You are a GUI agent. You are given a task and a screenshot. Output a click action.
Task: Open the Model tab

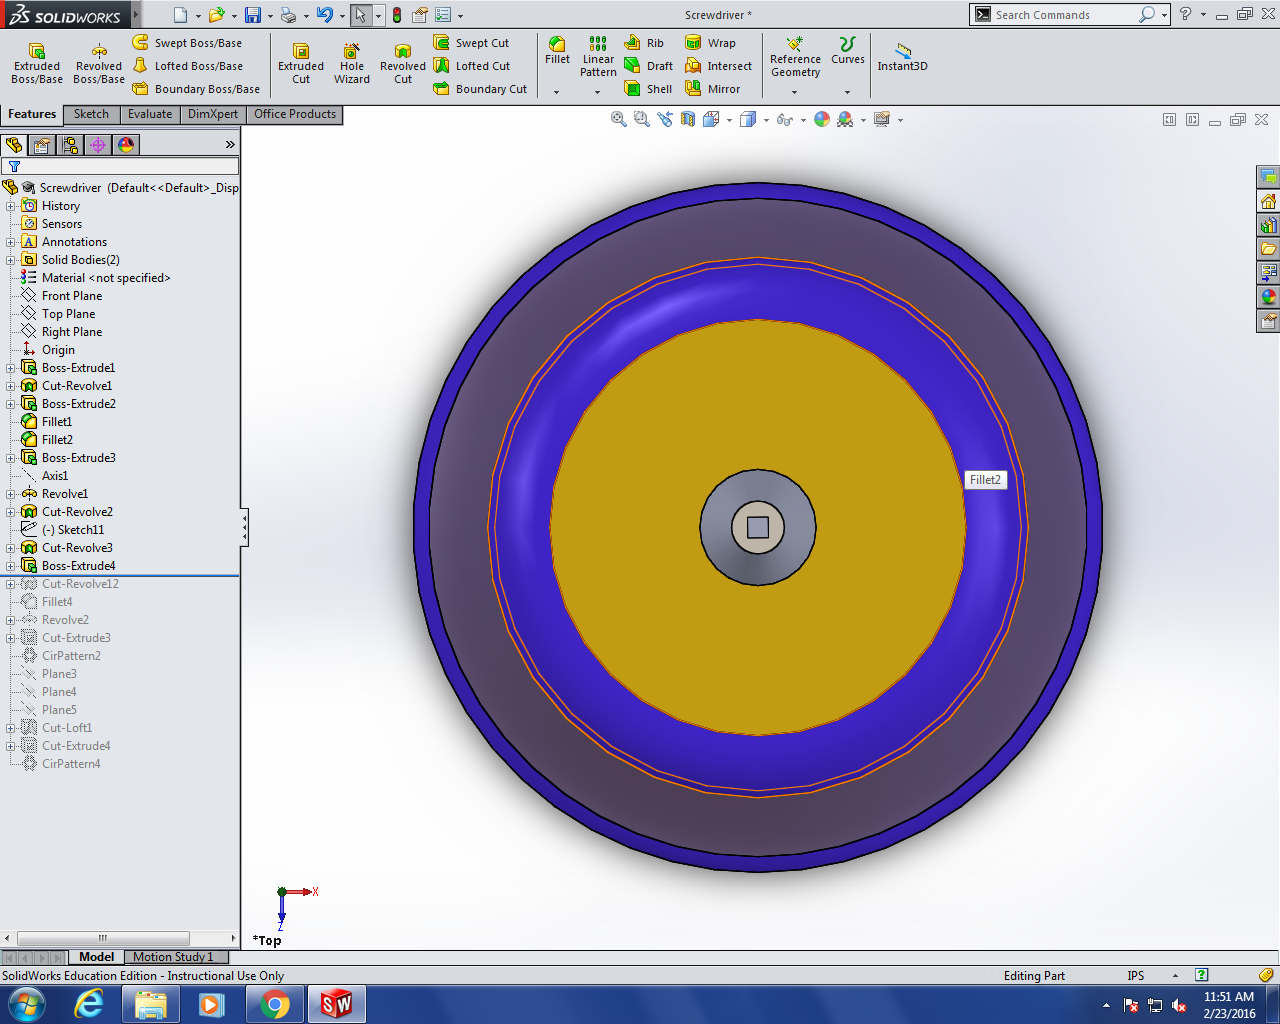96,957
